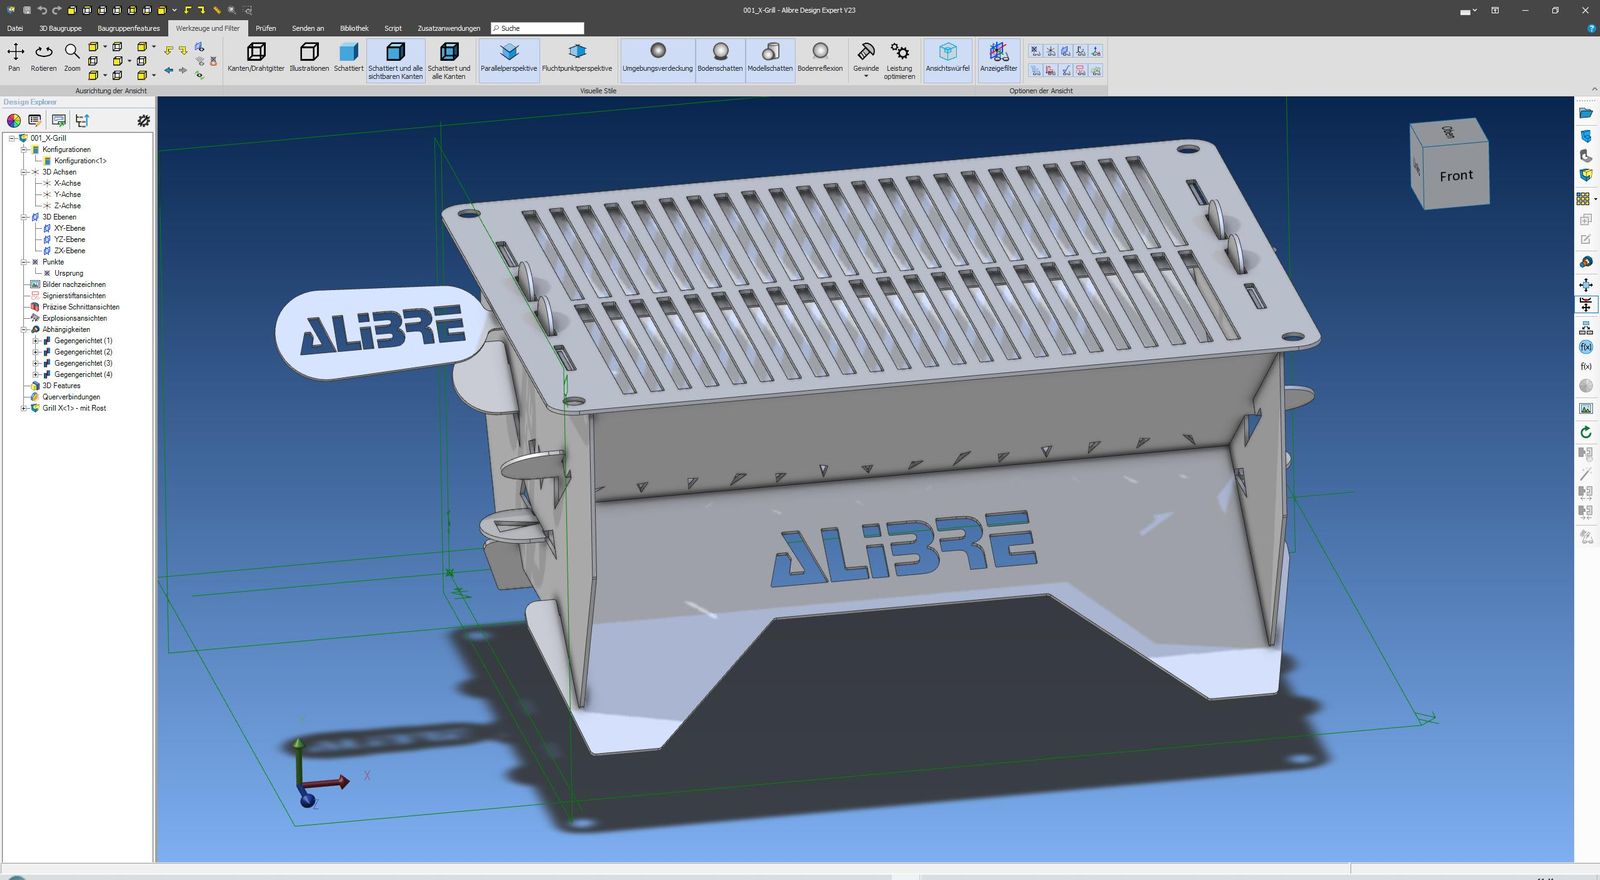The width and height of the screenshot is (1600, 880).
Task: Open Leistung optimieren settings
Action: pos(899,60)
